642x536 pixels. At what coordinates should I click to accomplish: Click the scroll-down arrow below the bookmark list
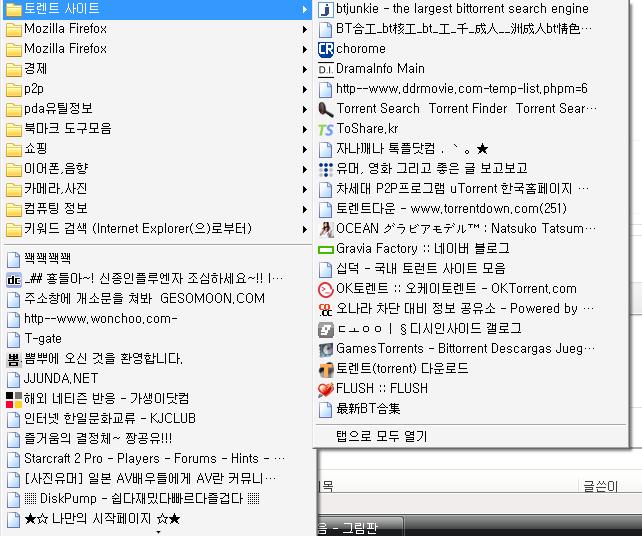click(x=158, y=532)
